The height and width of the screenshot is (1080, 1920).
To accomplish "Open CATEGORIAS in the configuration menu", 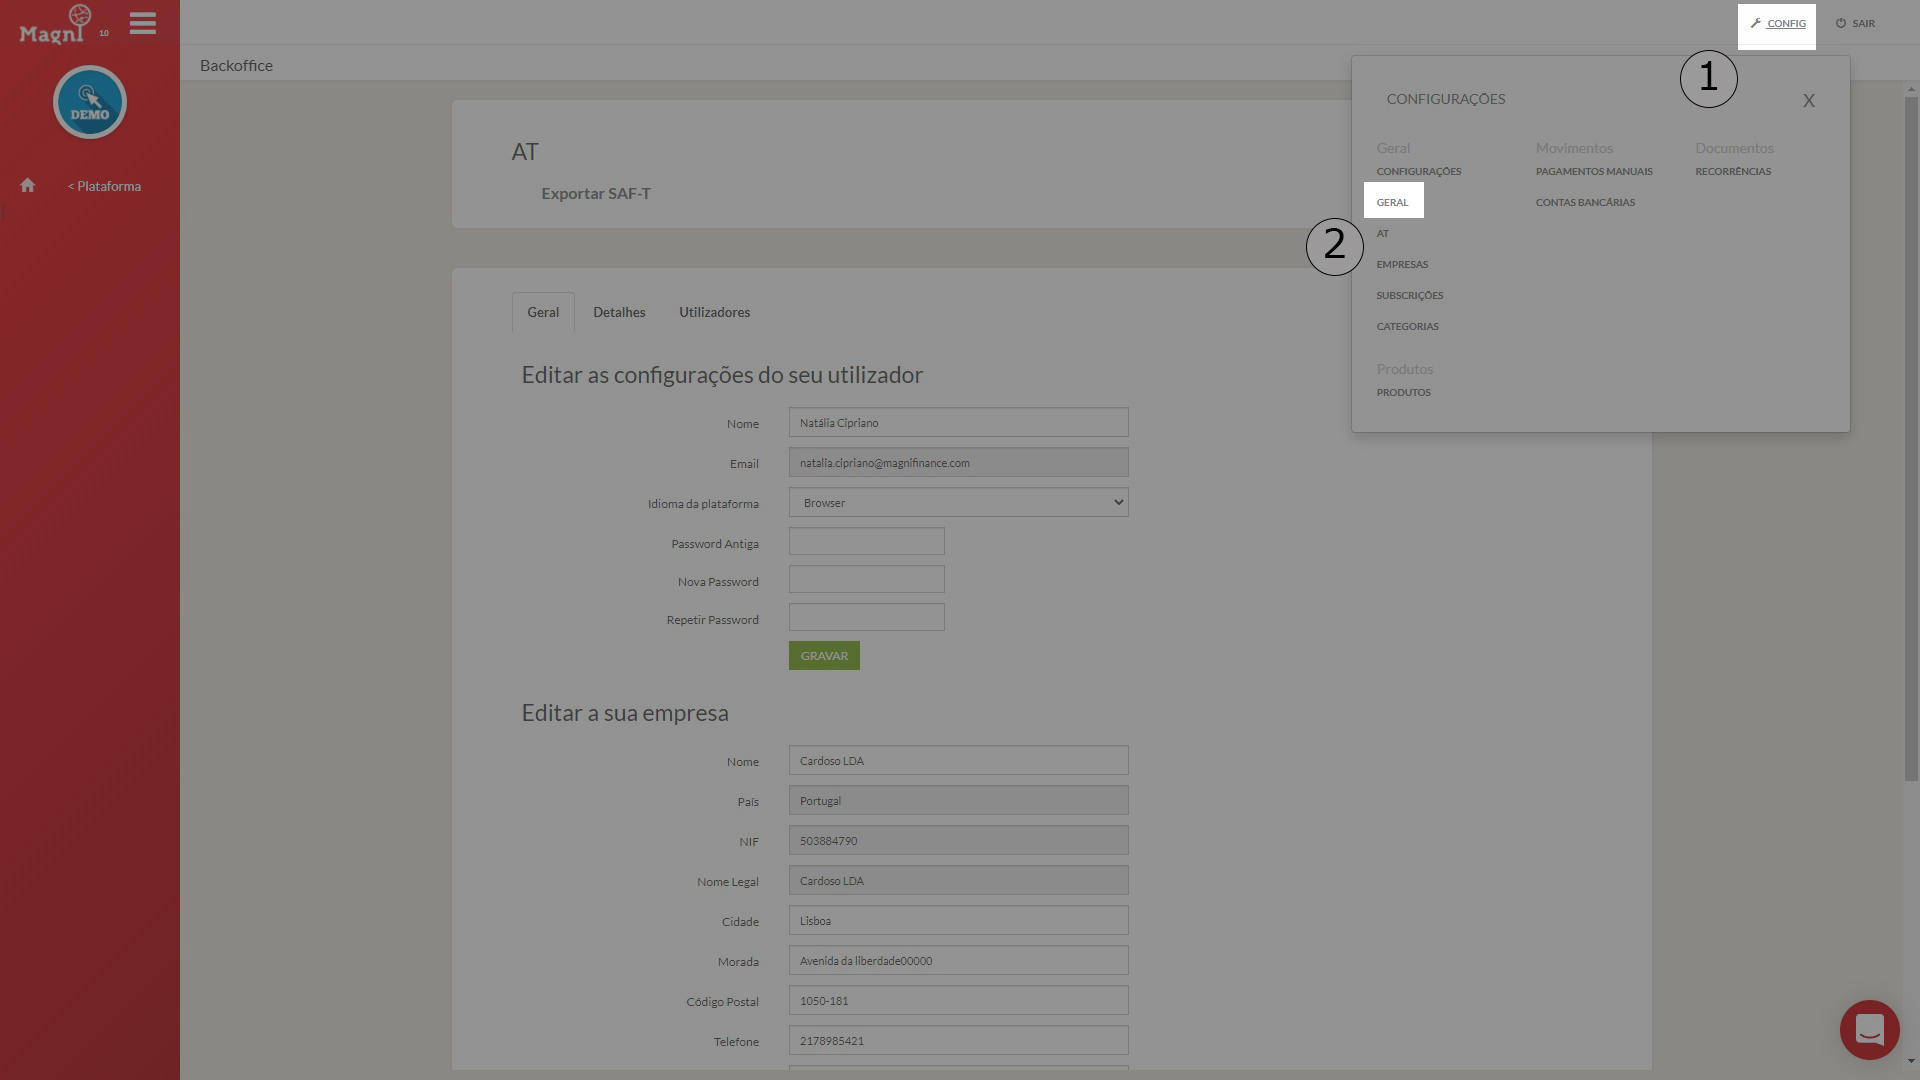I will (x=1407, y=327).
